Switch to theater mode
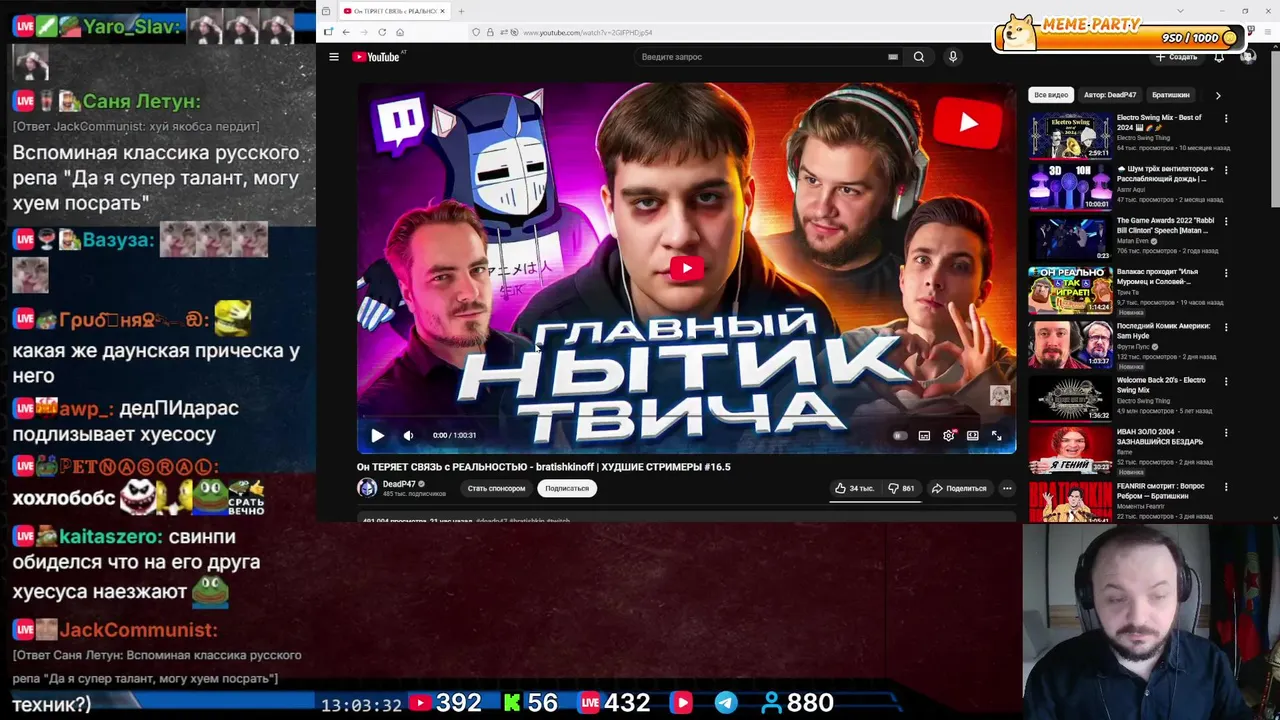 pos(972,435)
